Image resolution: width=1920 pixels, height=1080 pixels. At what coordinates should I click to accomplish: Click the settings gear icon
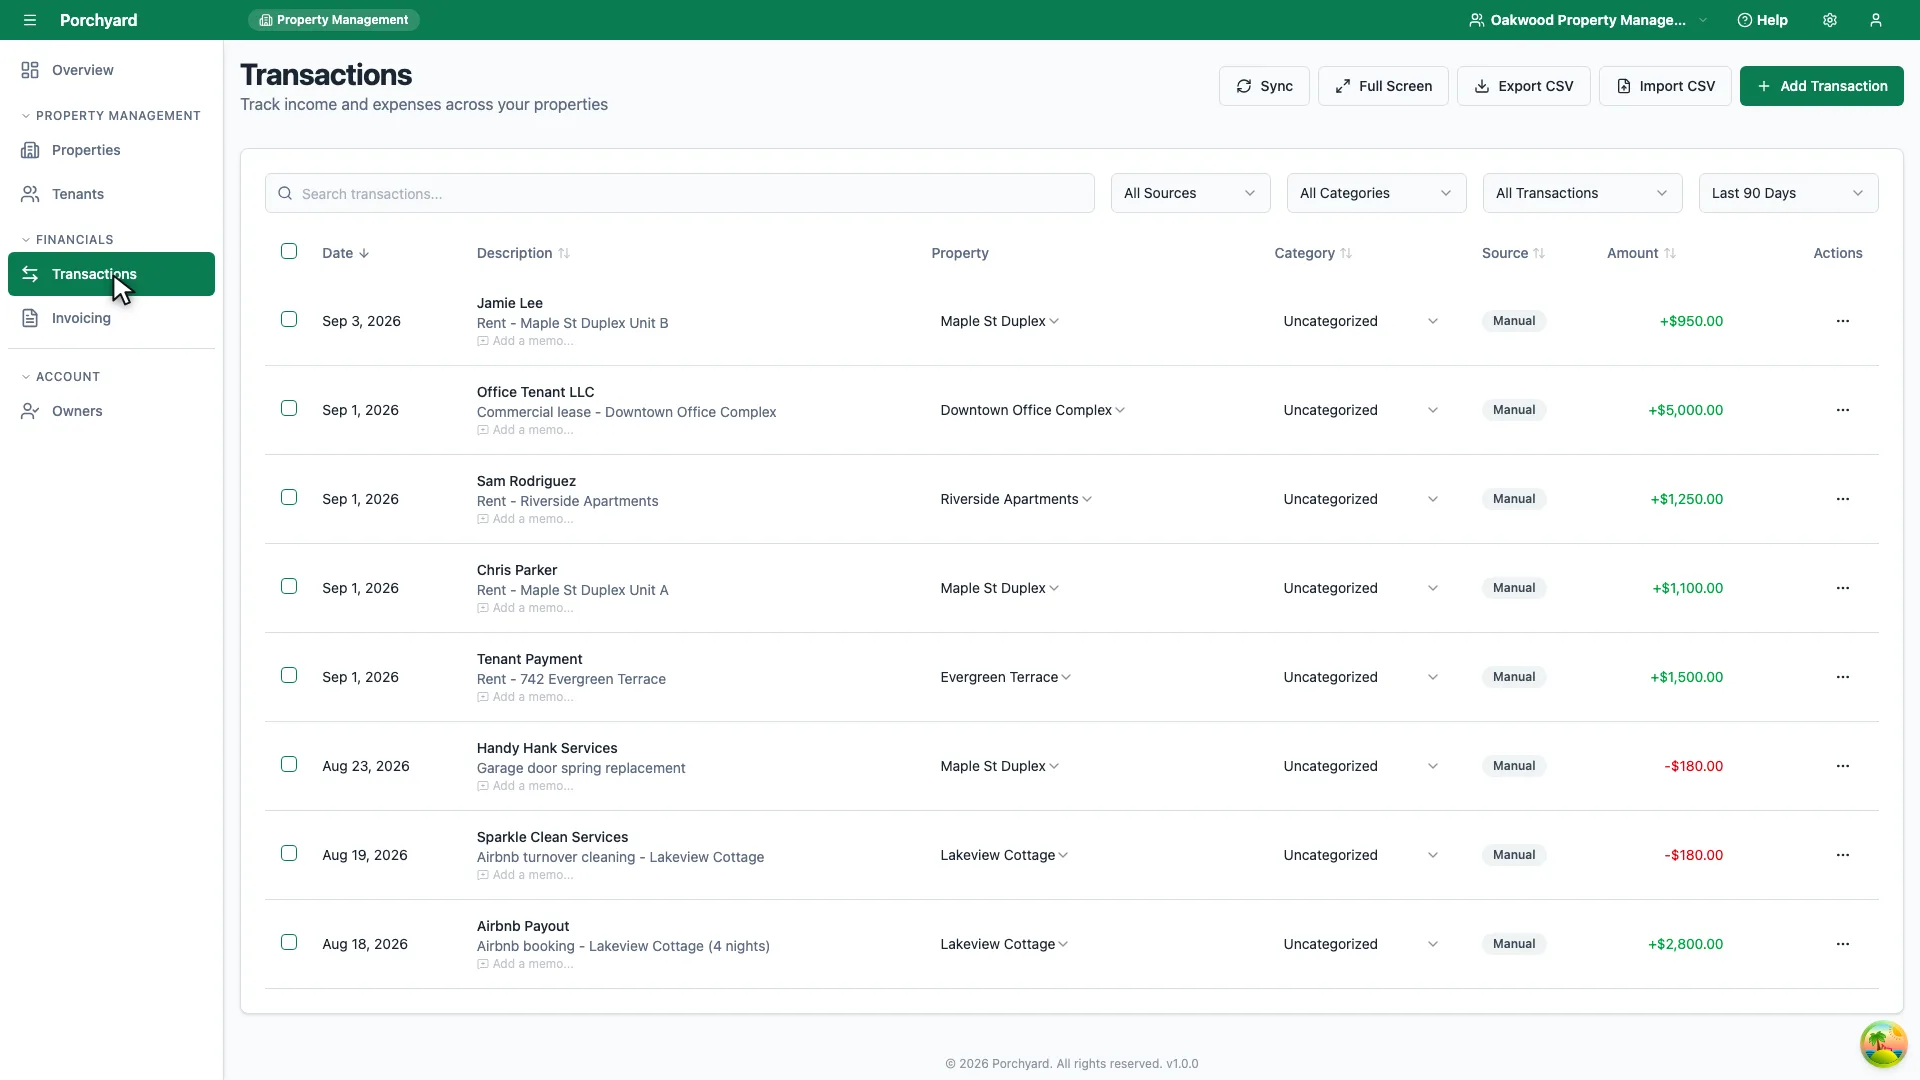coord(1830,20)
